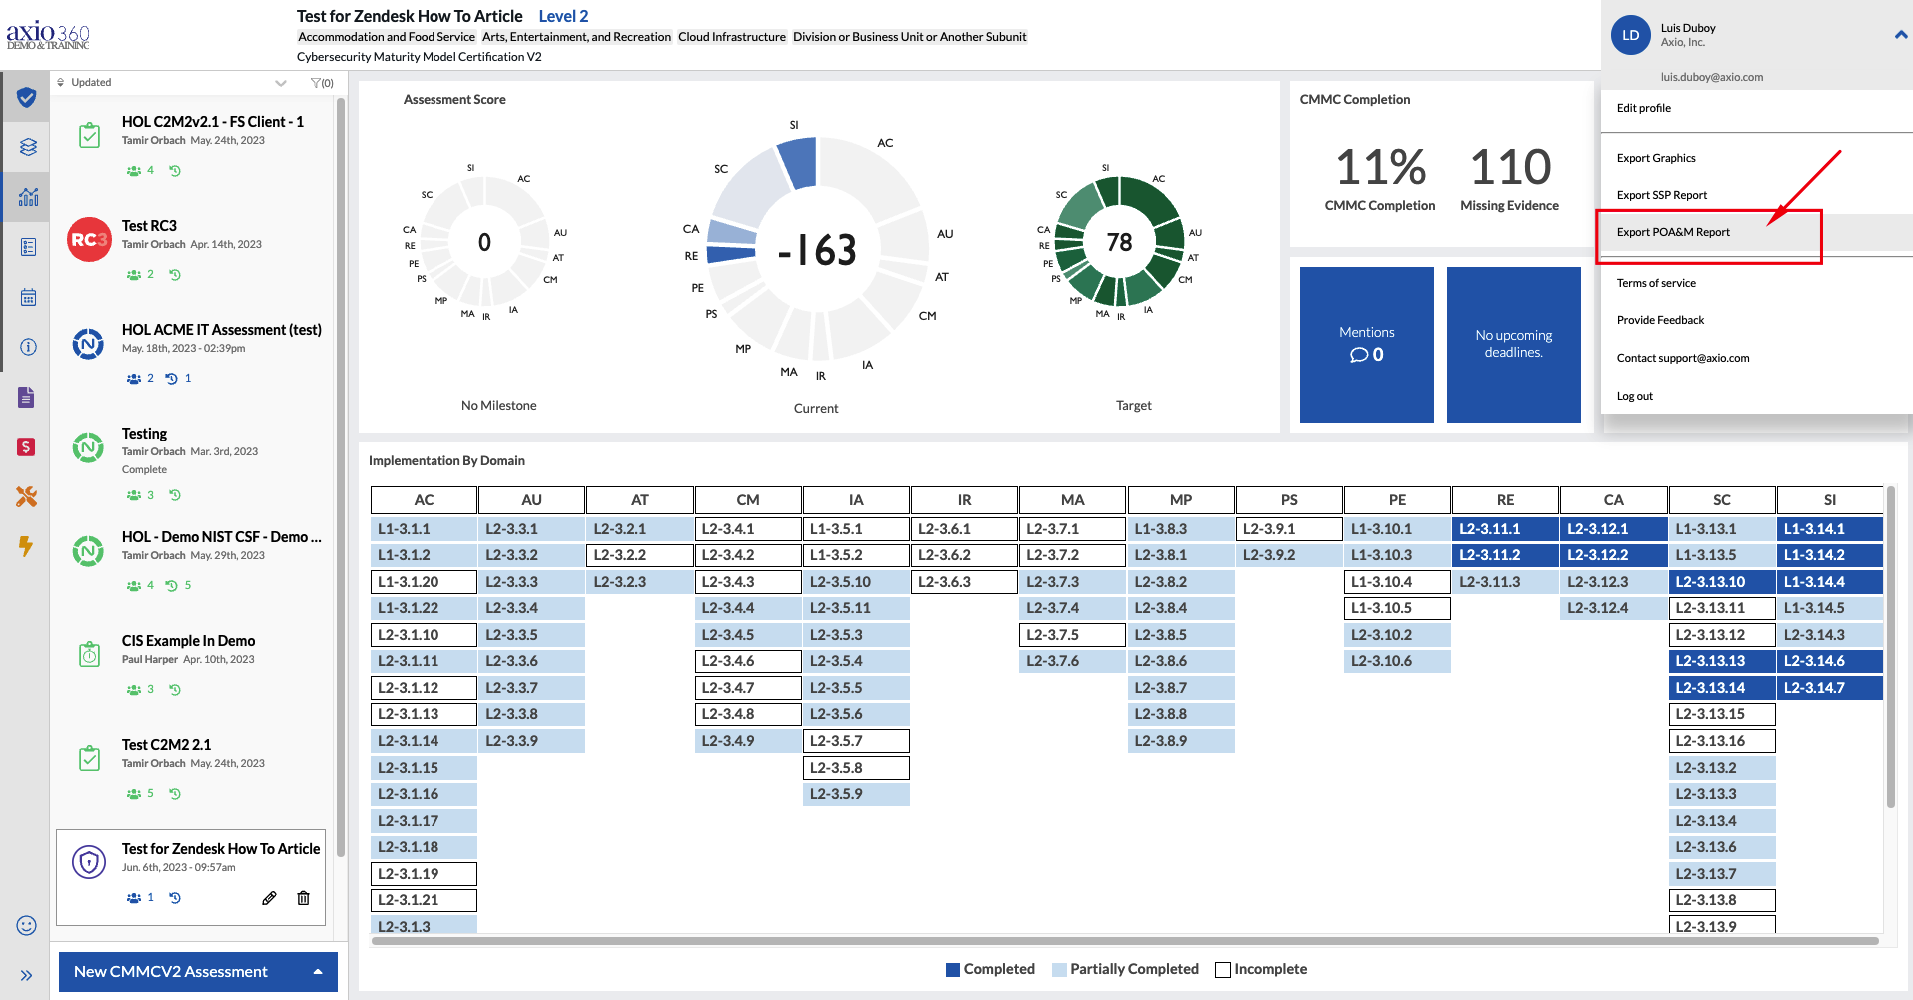Open the yellow lightning bolt sidebar icon
Viewport: 1913px width, 1000px height.
tap(26, 546)
